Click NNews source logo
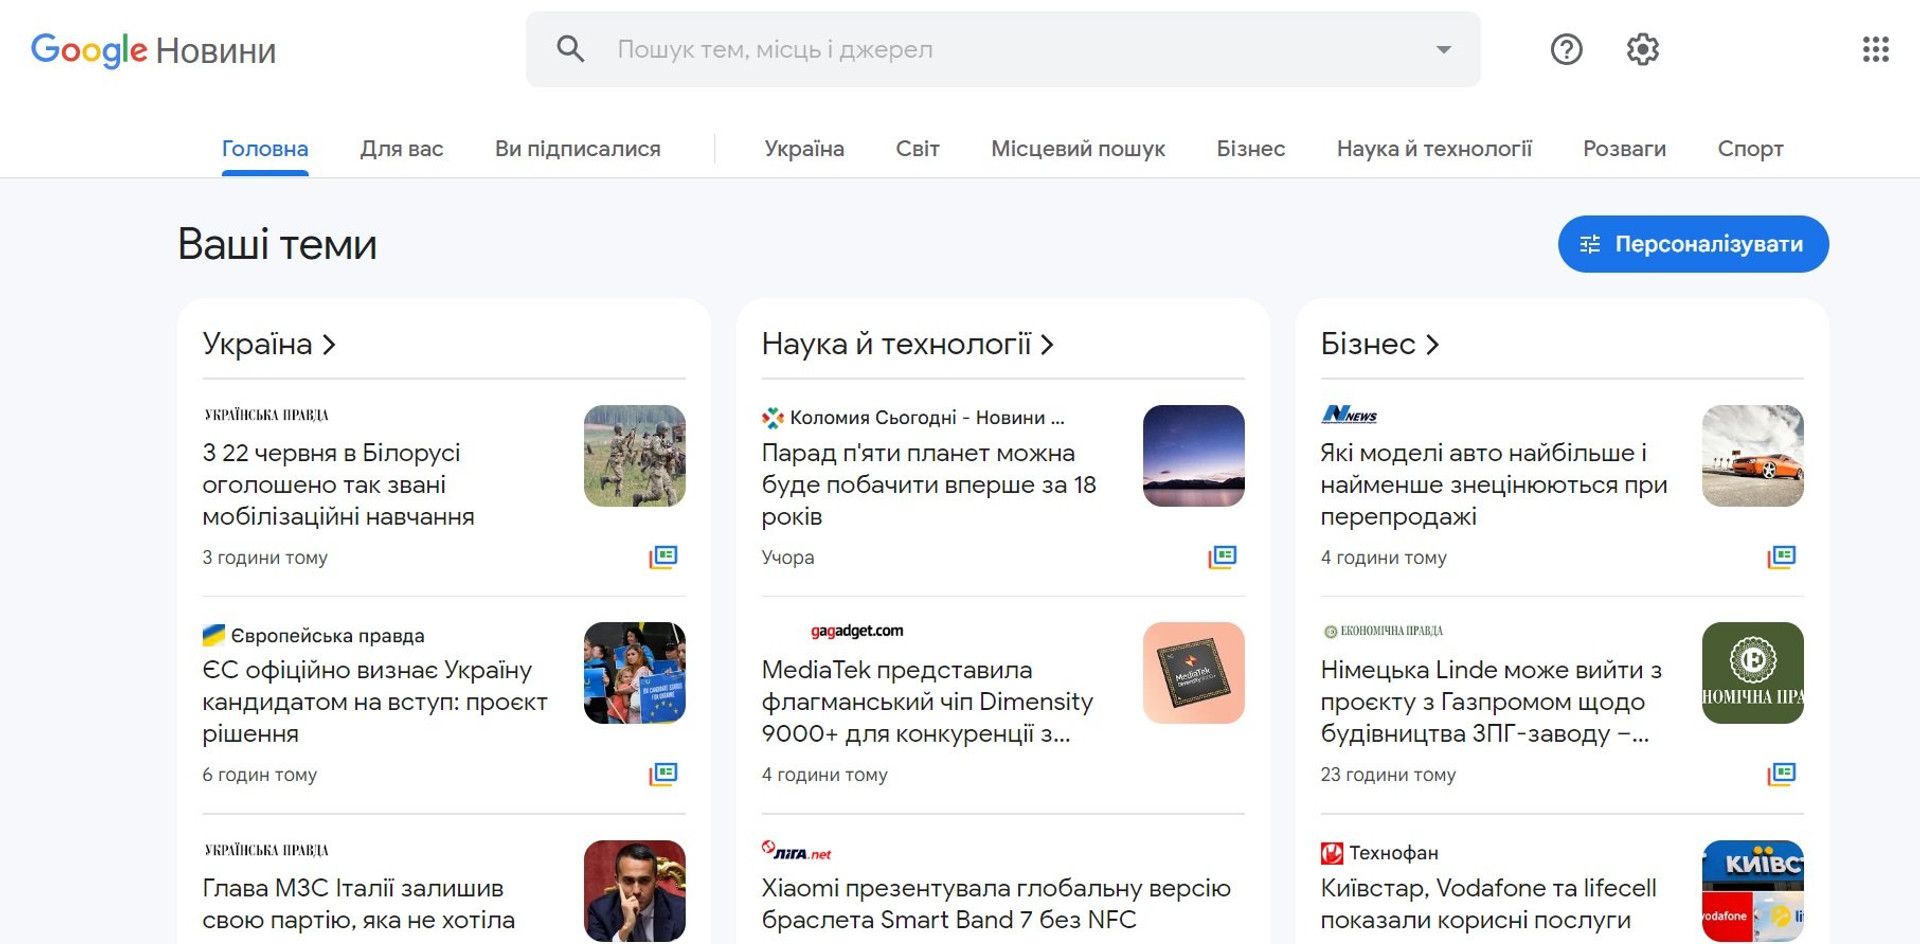 point(1349,414)
